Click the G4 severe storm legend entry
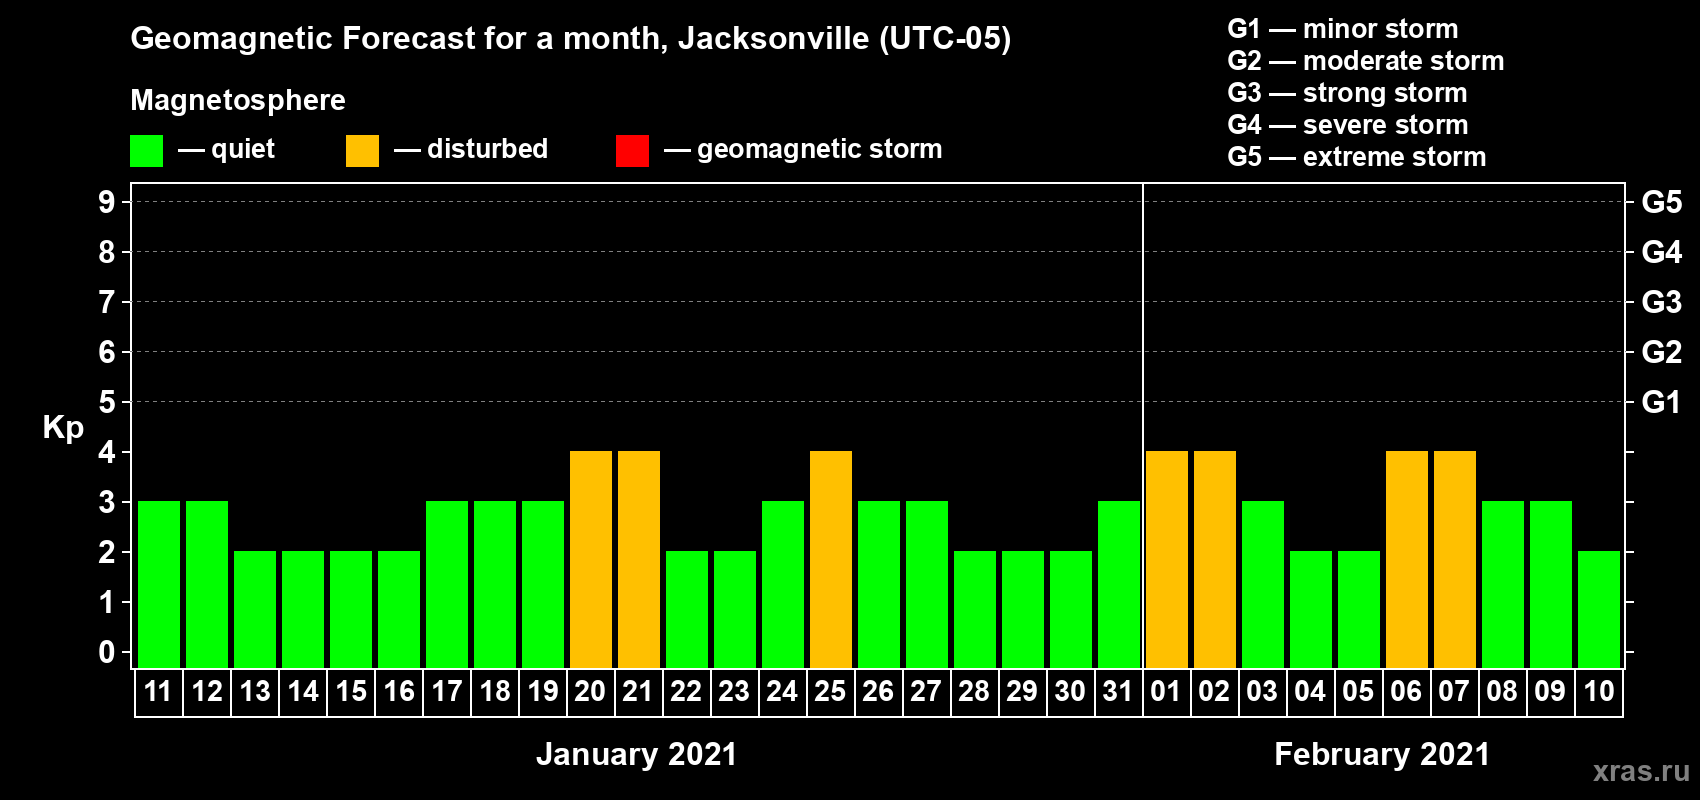 coord(1348,125)
